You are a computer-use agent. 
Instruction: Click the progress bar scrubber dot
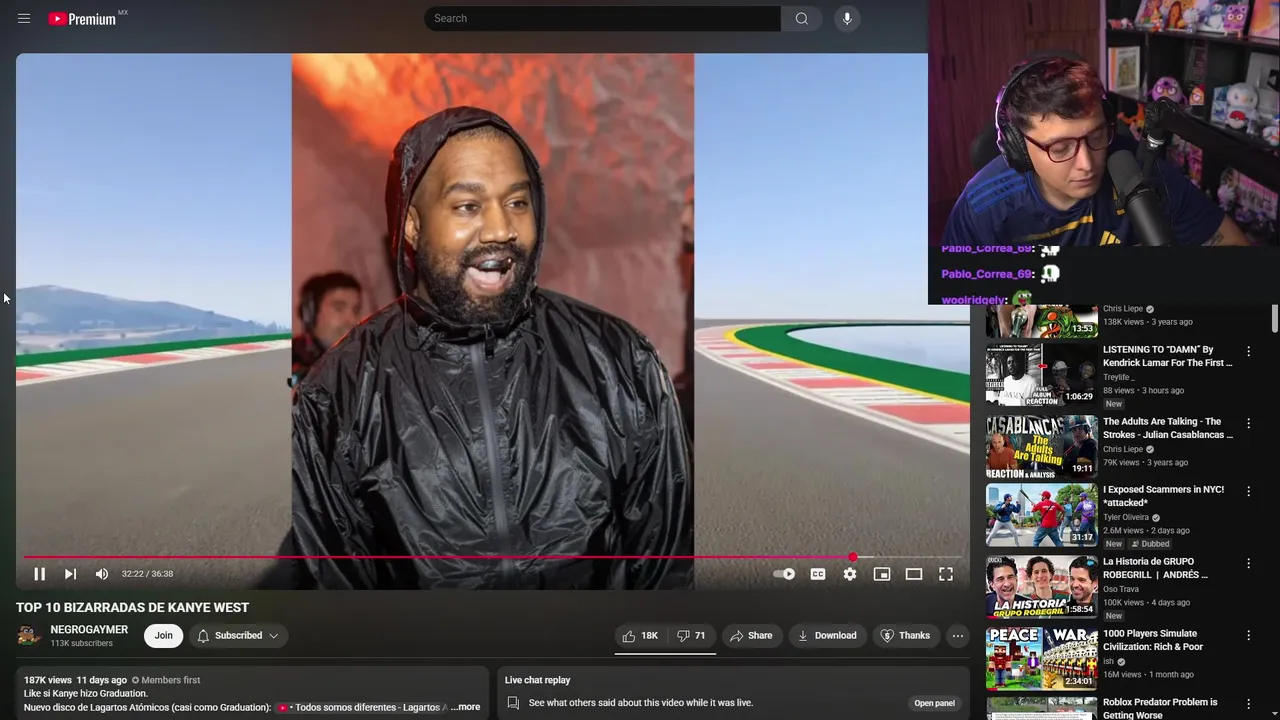[x=853, y=557]
